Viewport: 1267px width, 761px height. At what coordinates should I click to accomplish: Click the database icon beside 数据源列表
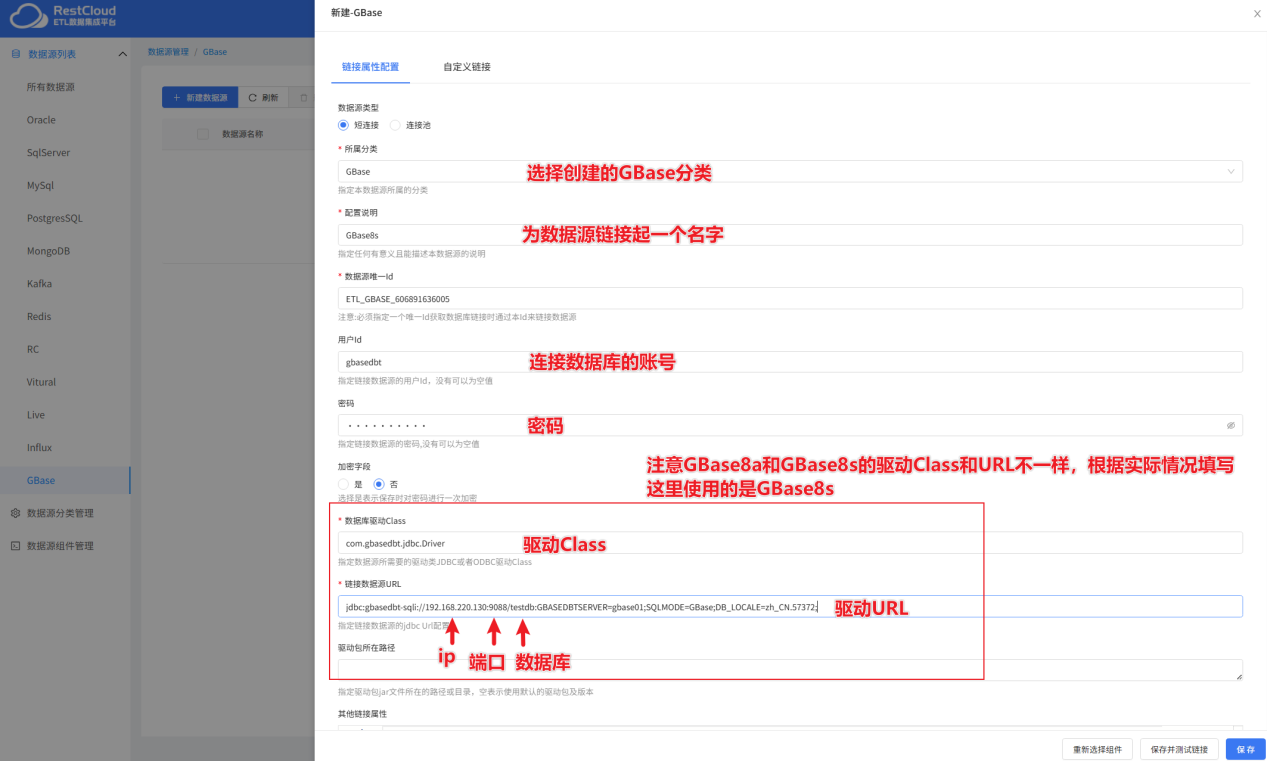click(x=15, y=54)
